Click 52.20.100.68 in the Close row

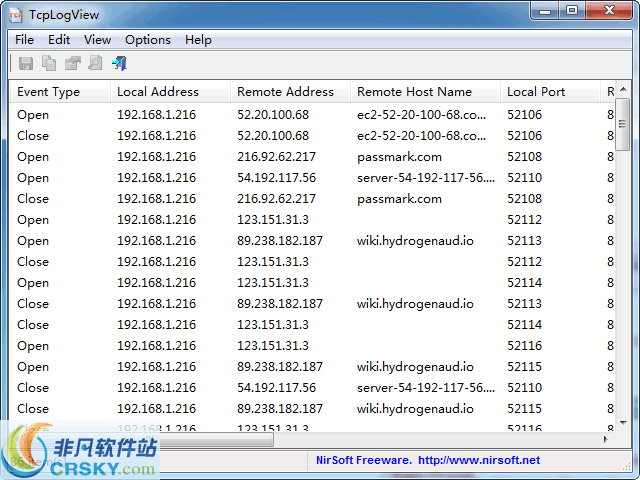pos(273,136)
